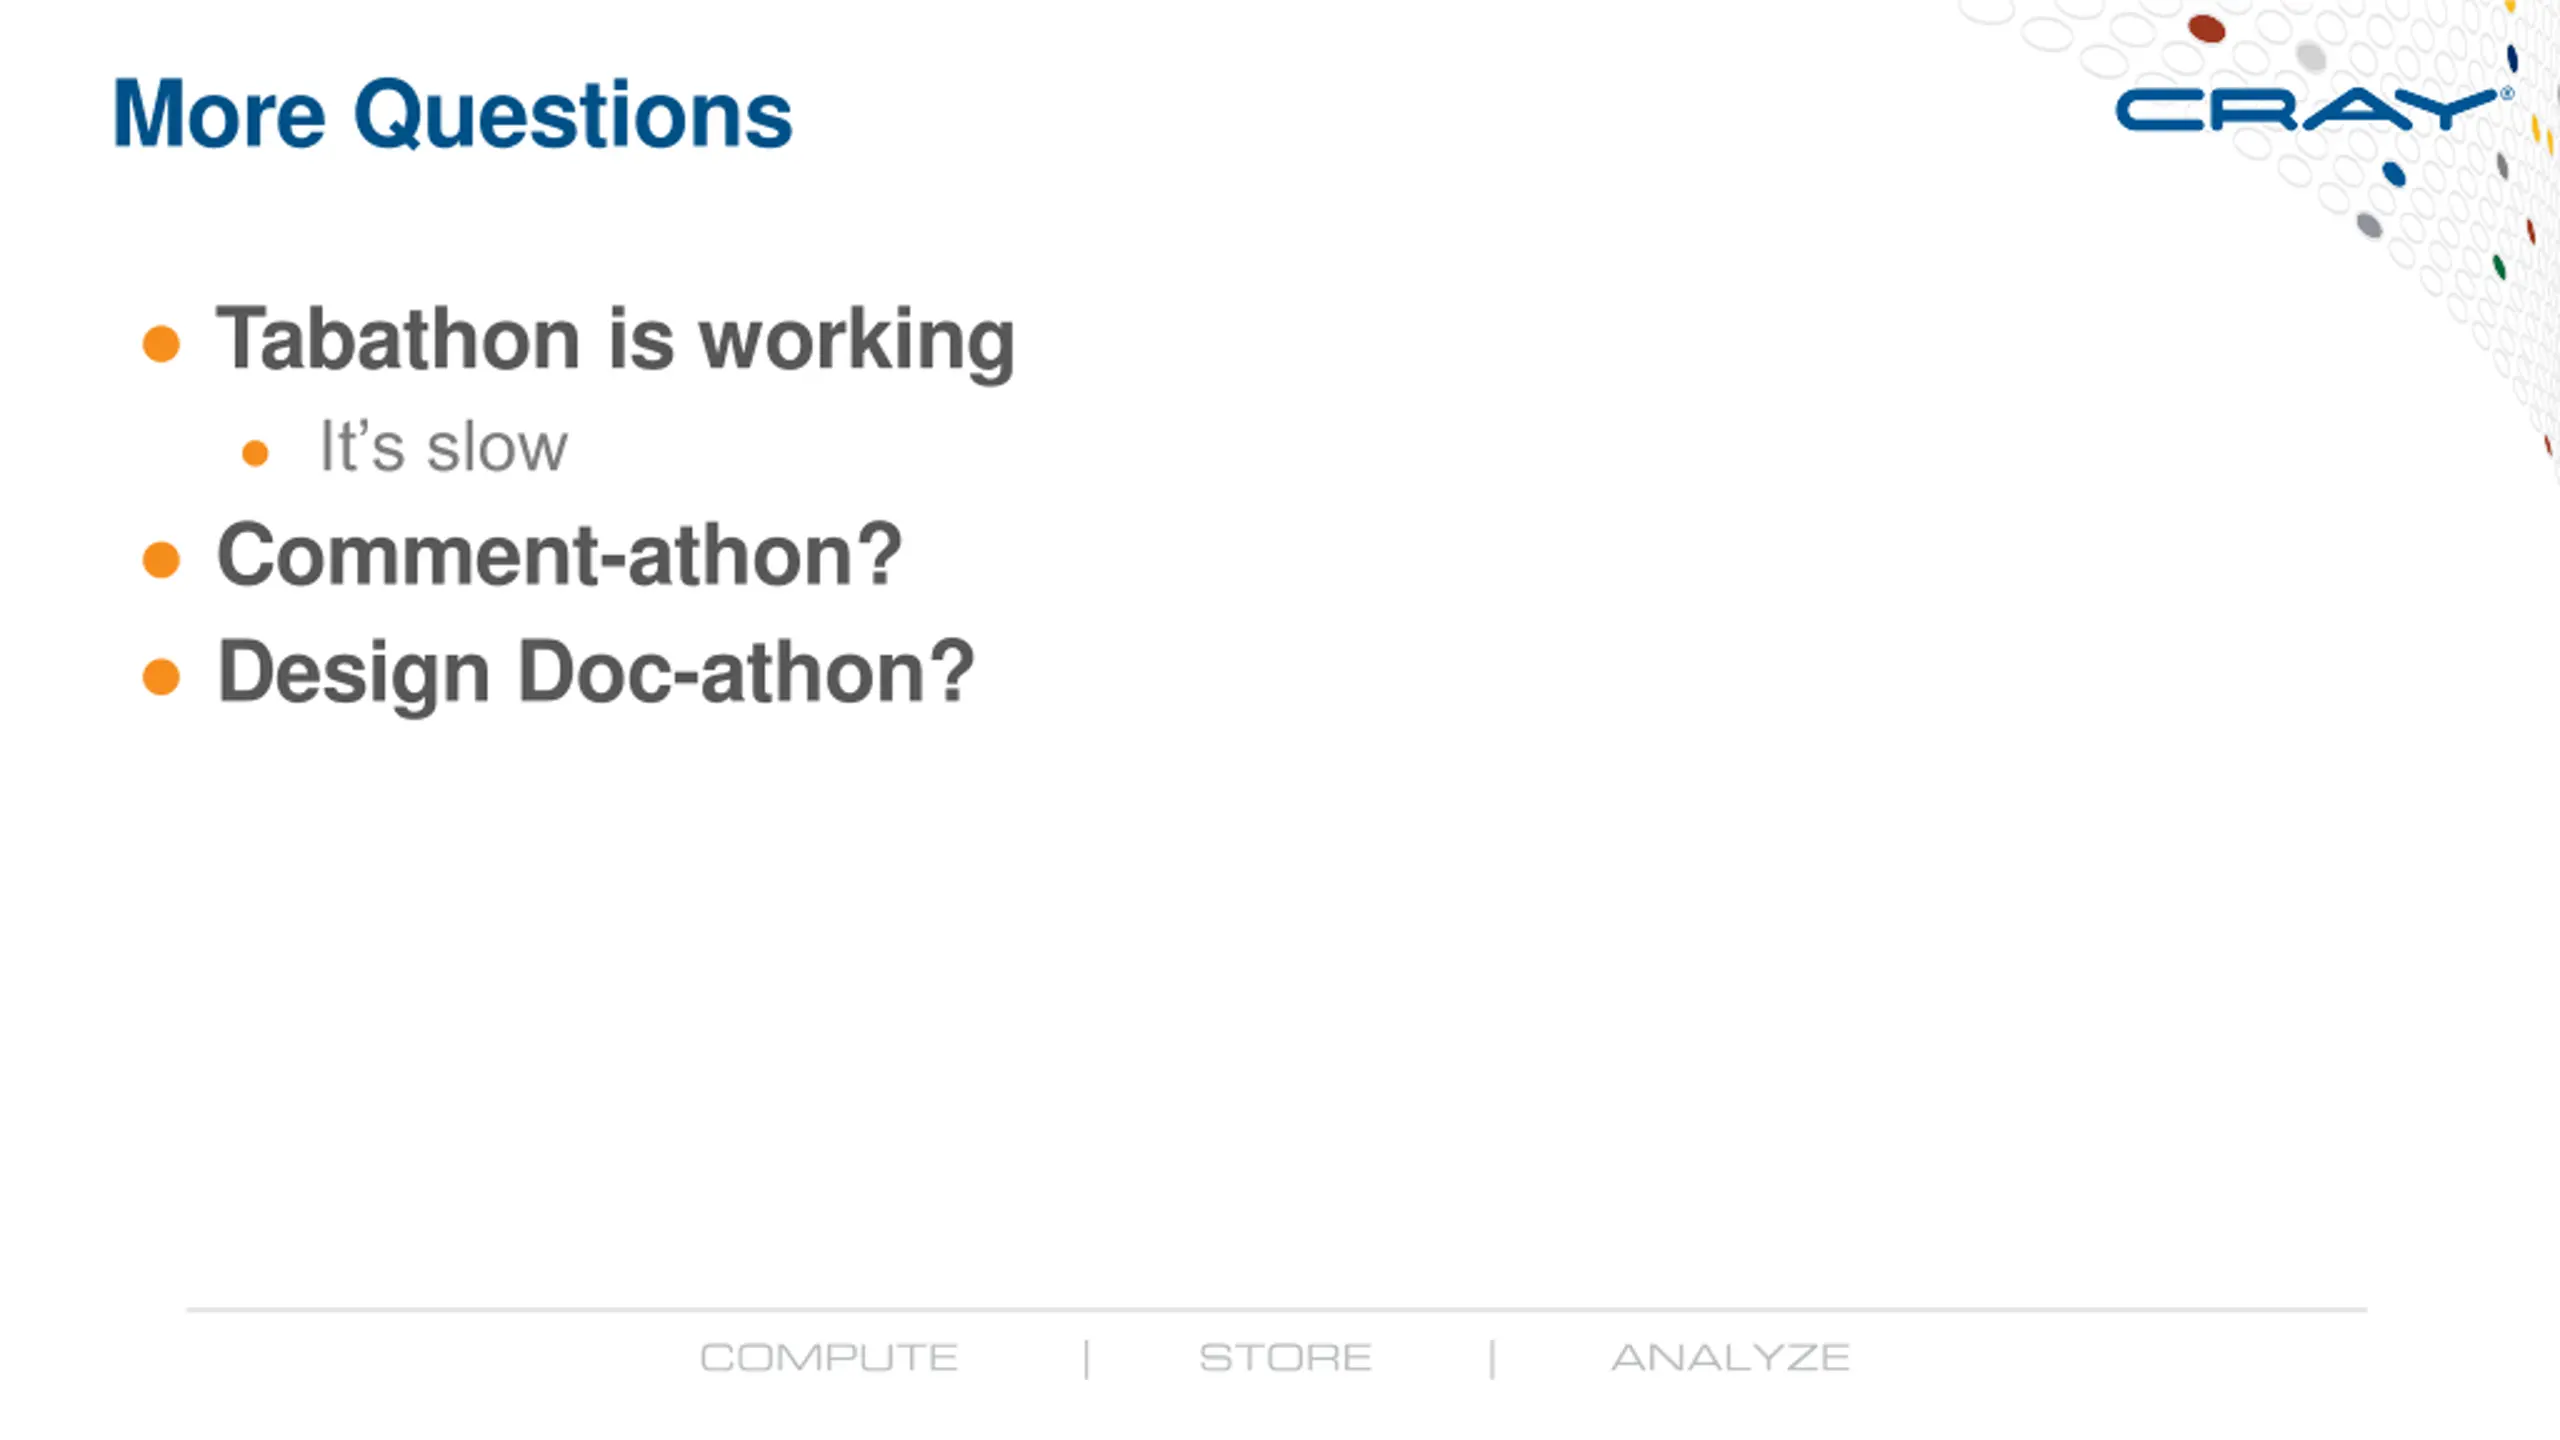The width and height of the screenshot is (2560, 1440).
Task: Click the STORE footer word
Action: tap(1285, 1358)
